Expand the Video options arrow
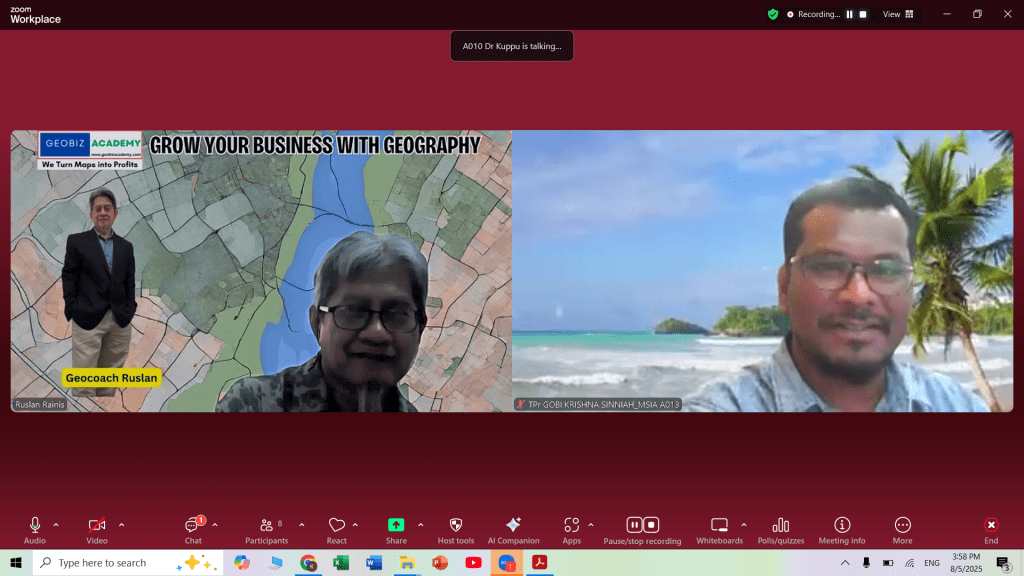 tap(121, 524)
